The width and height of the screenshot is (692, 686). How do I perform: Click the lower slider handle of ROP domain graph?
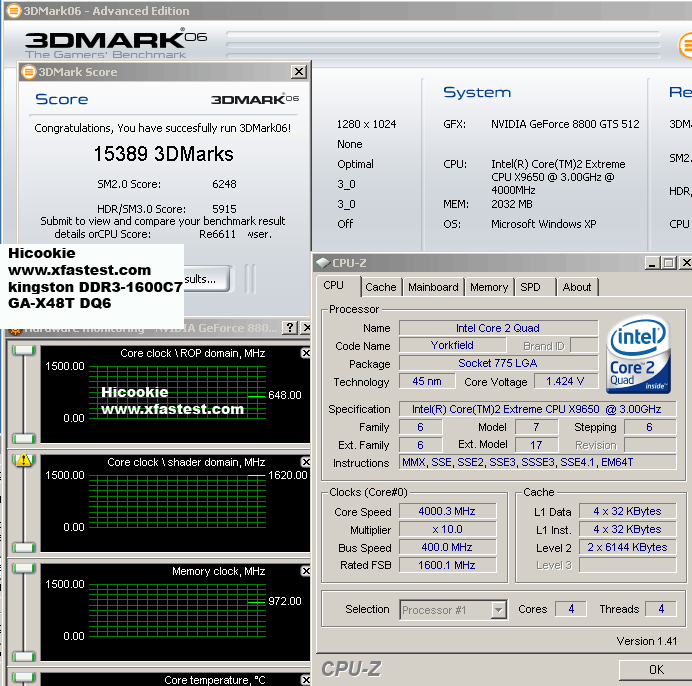pyautogui.click(x=24, y=438)
